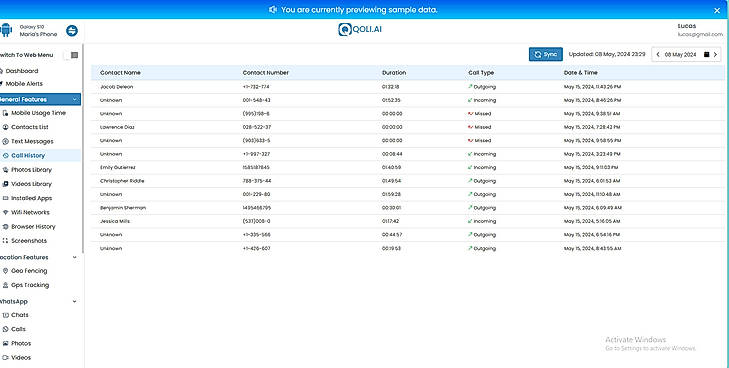Click the Photos Library icon
Screen dimensions: 729x368
point(6,170)
